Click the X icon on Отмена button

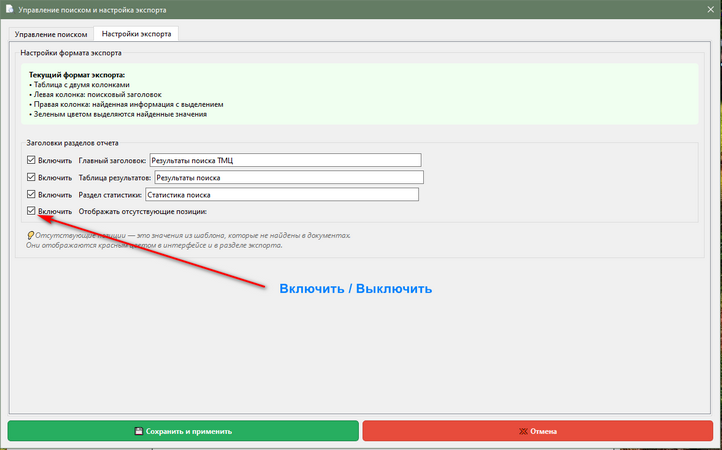(x=523, y=432)
